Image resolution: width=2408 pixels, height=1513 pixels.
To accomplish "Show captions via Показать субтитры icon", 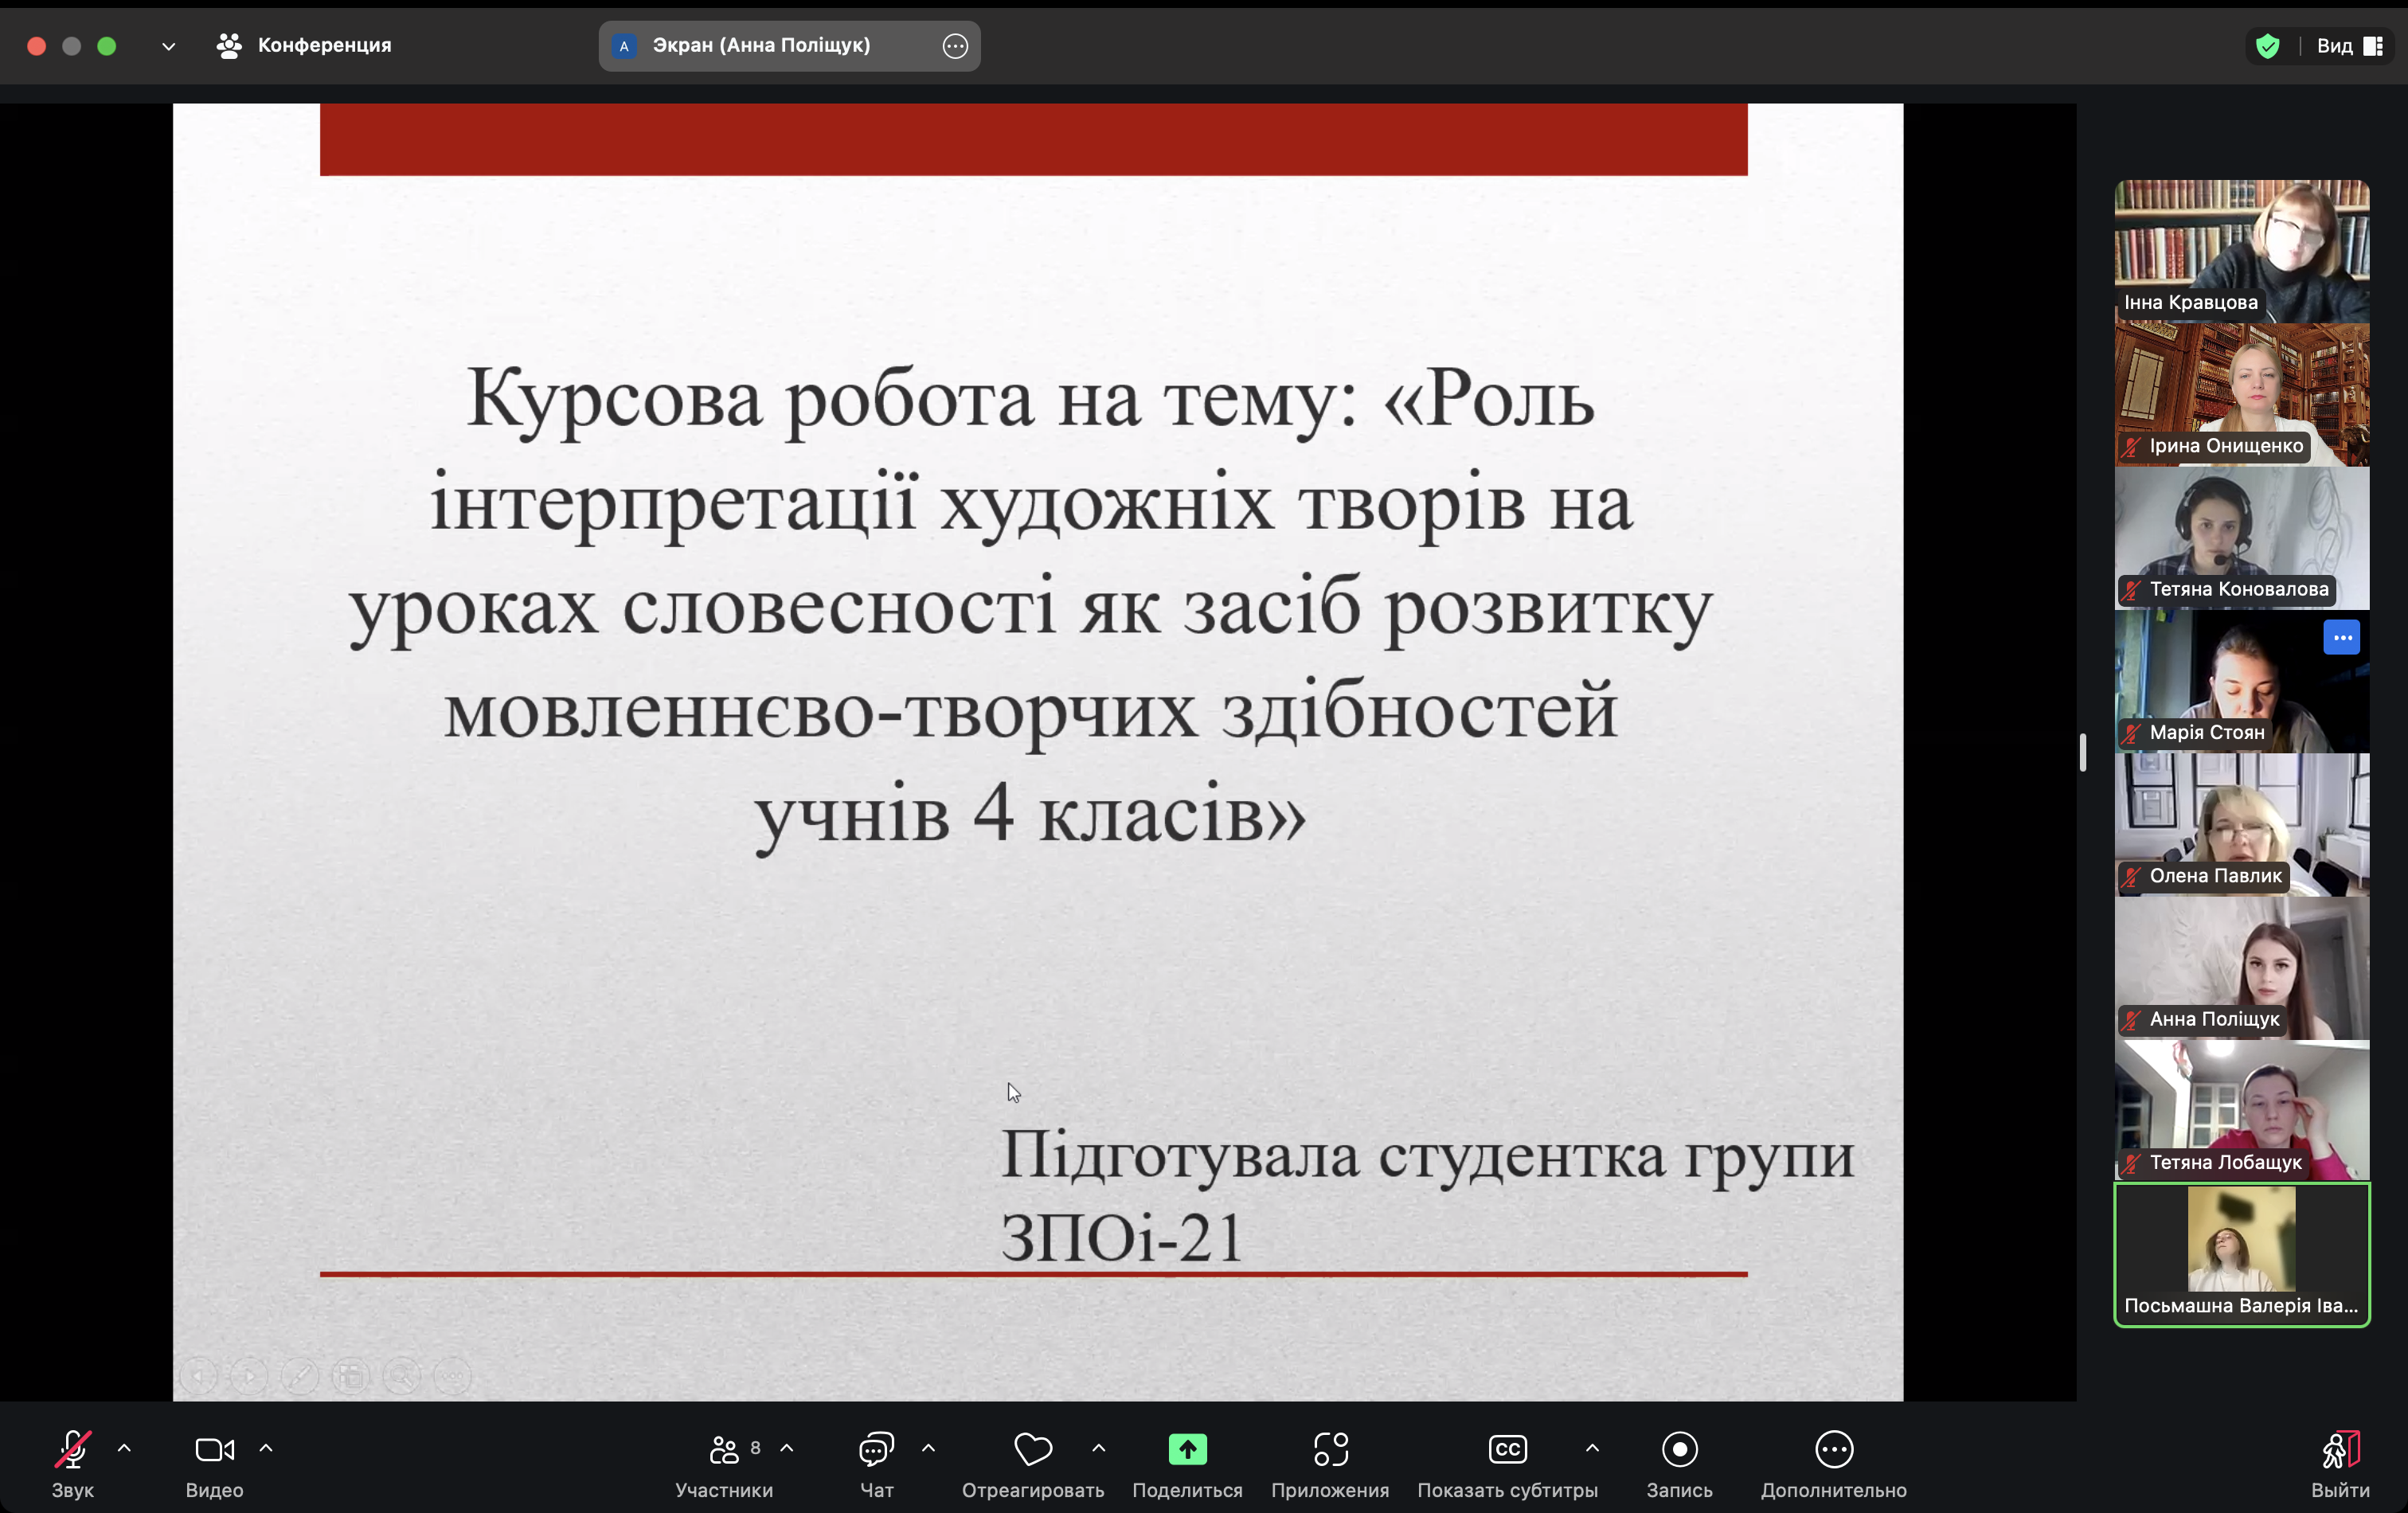I will click(1507, 1451).
